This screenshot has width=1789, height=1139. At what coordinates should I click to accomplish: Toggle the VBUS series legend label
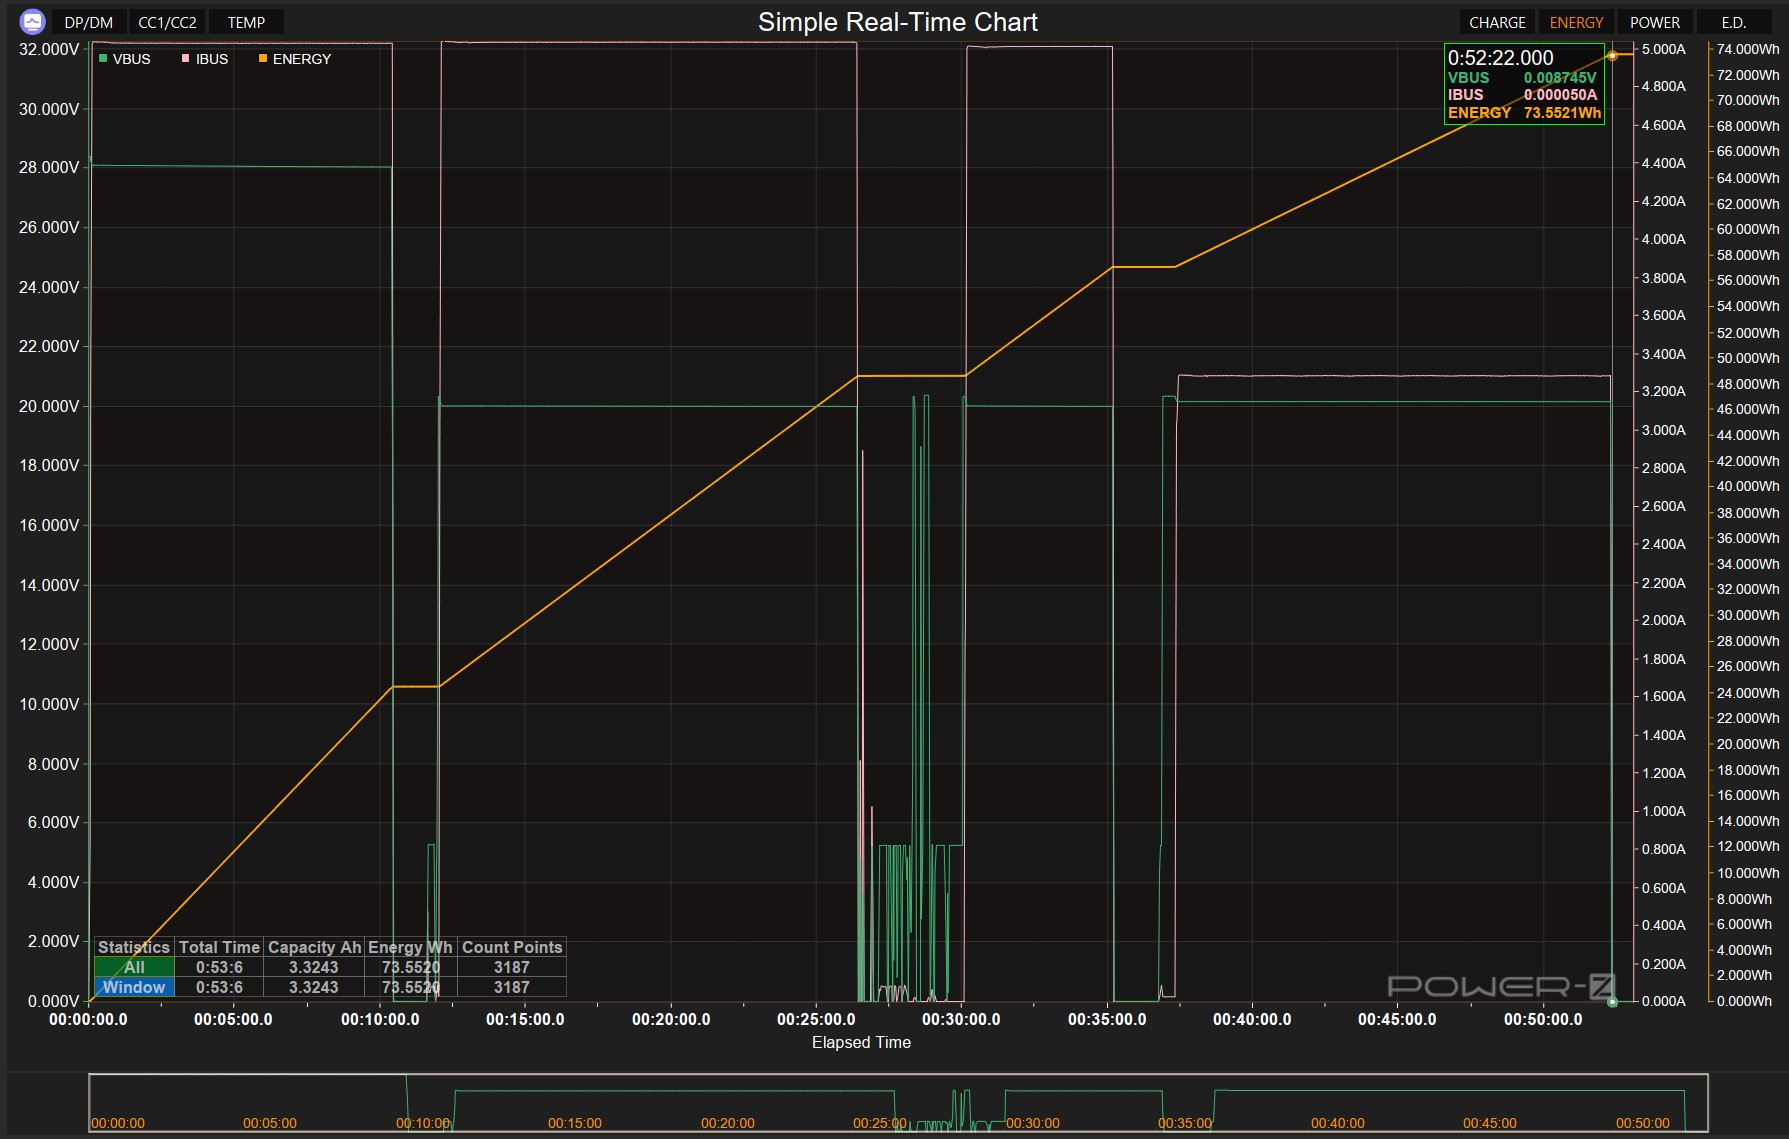click(x=131, y=59)
